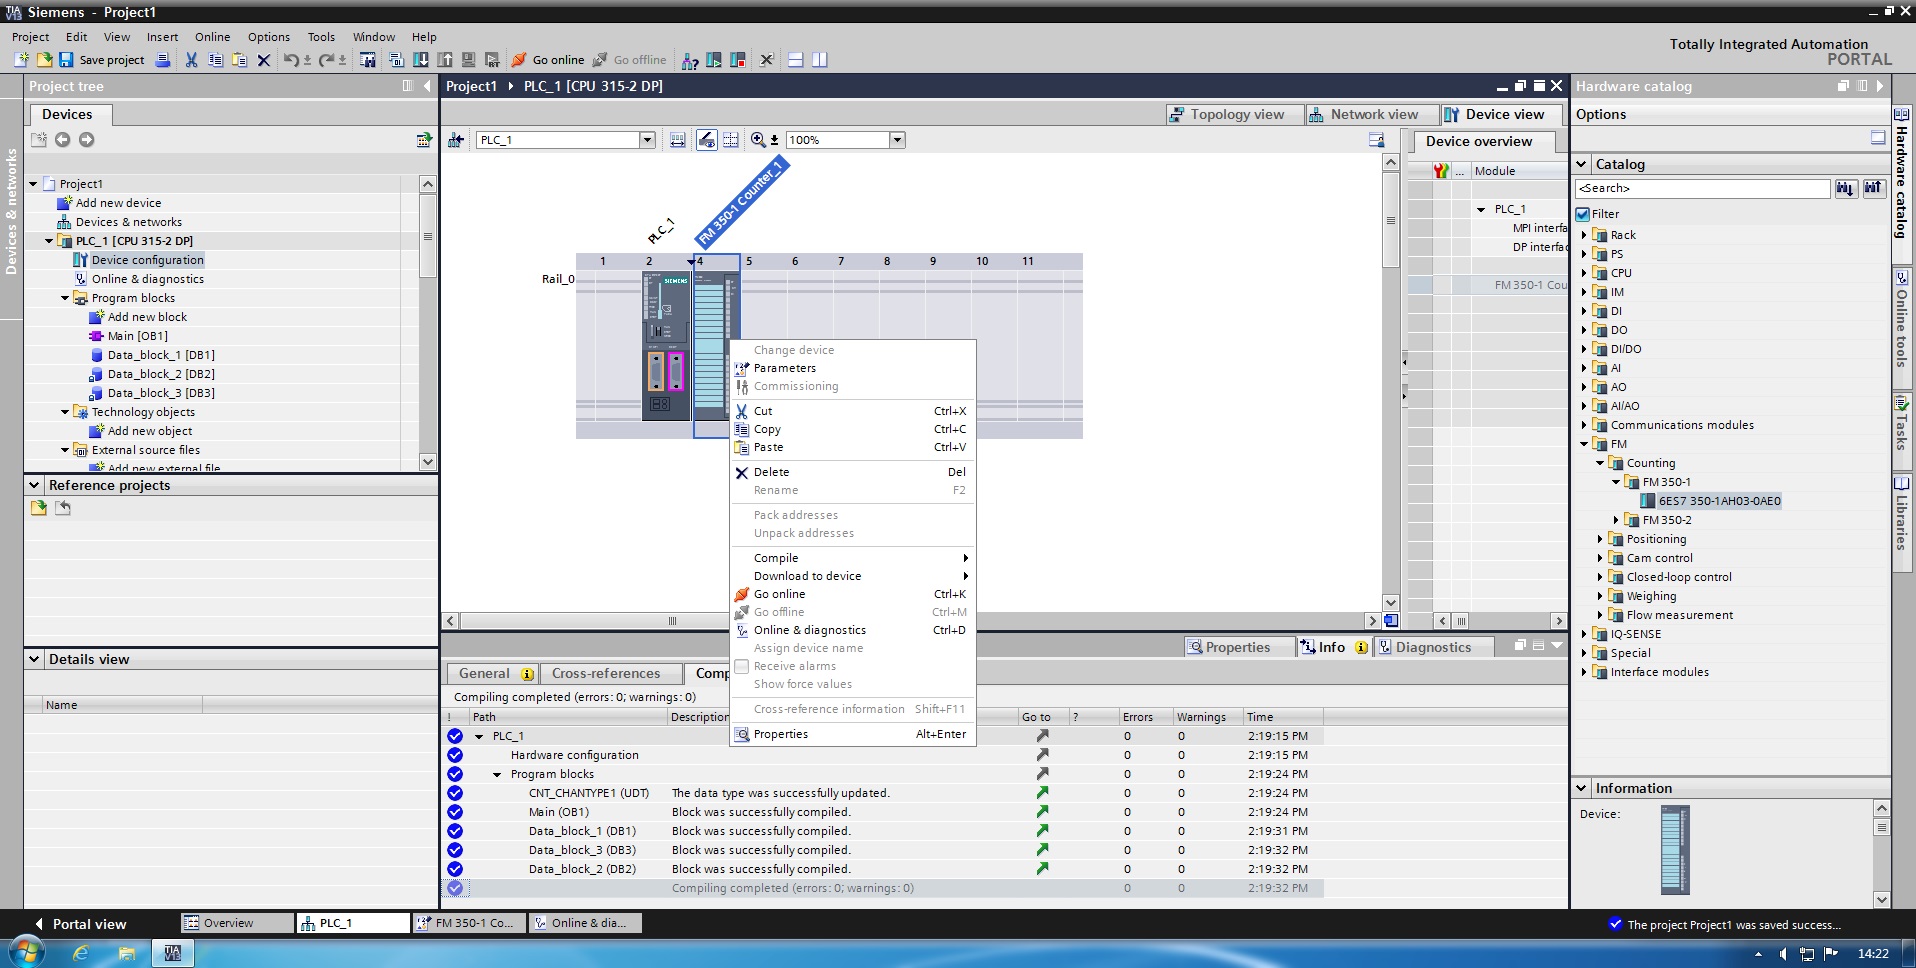
Task: Switch to Portal view
Action: (x=79, y=924)
